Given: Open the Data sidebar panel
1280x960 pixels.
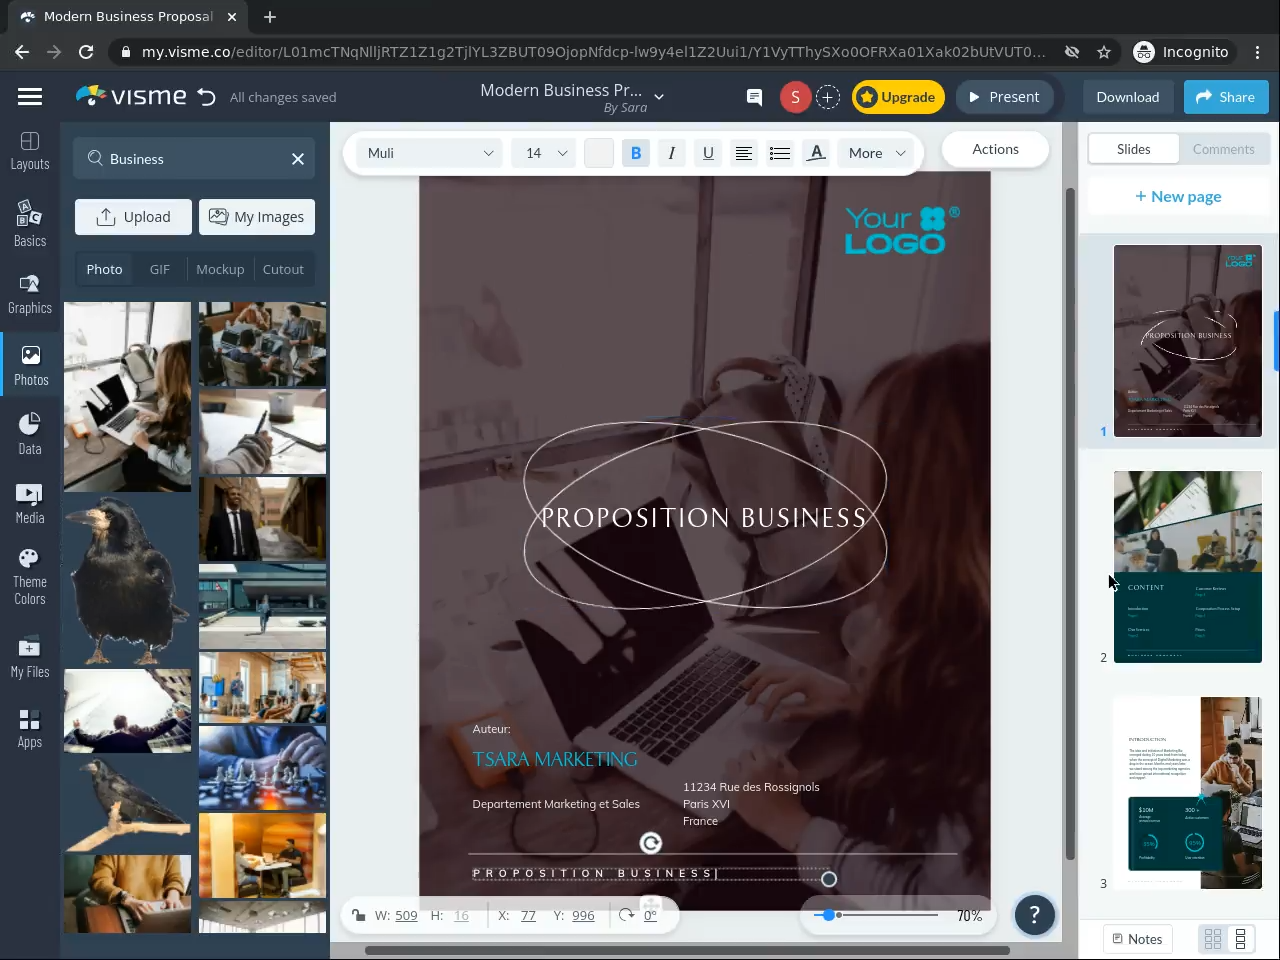Looking at the screenshot, I should (30, 434).
